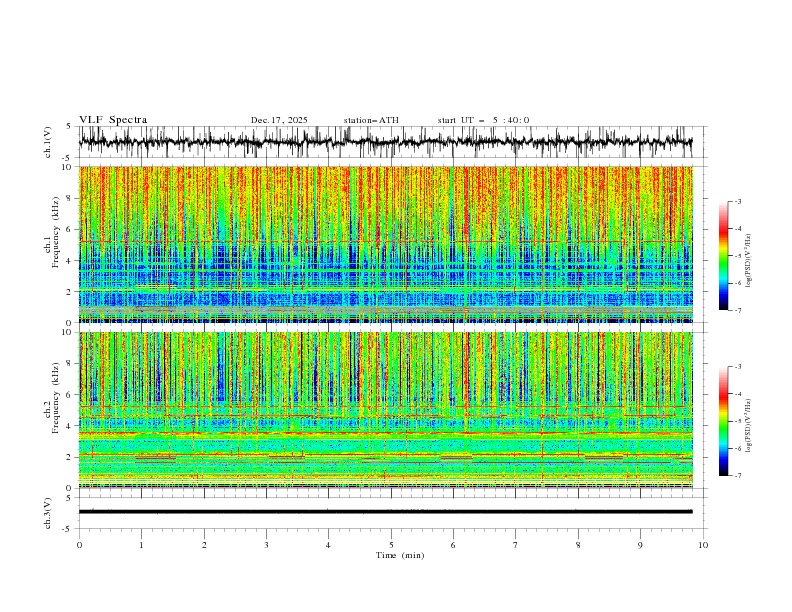
Task: Click the "ch.1(V)" waveform axis label
Action: click(x=48, y=142)
